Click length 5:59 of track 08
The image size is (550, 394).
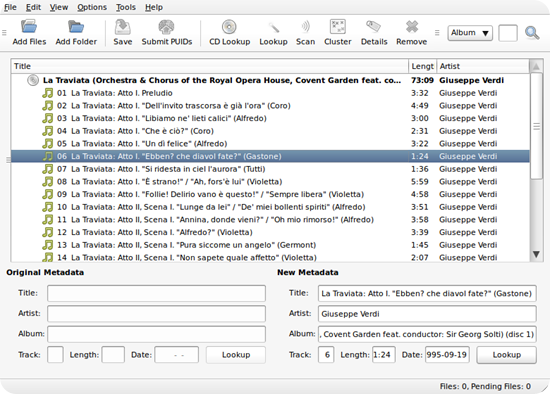420,182
